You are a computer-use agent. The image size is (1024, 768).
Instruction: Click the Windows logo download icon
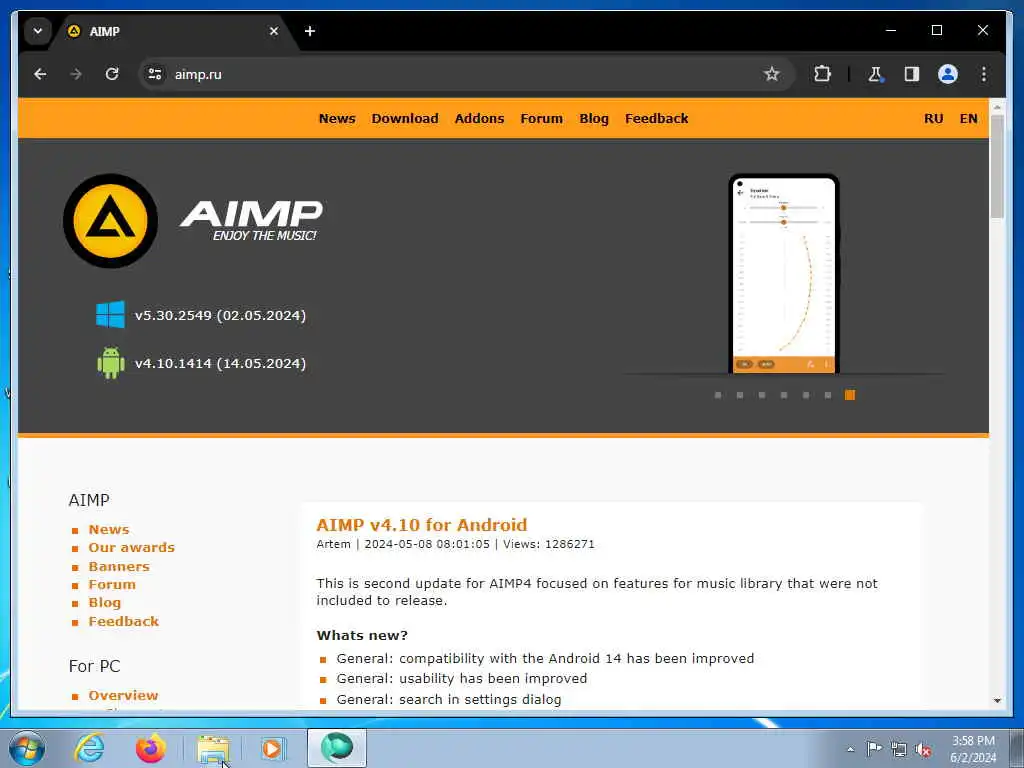coord(110,315)
